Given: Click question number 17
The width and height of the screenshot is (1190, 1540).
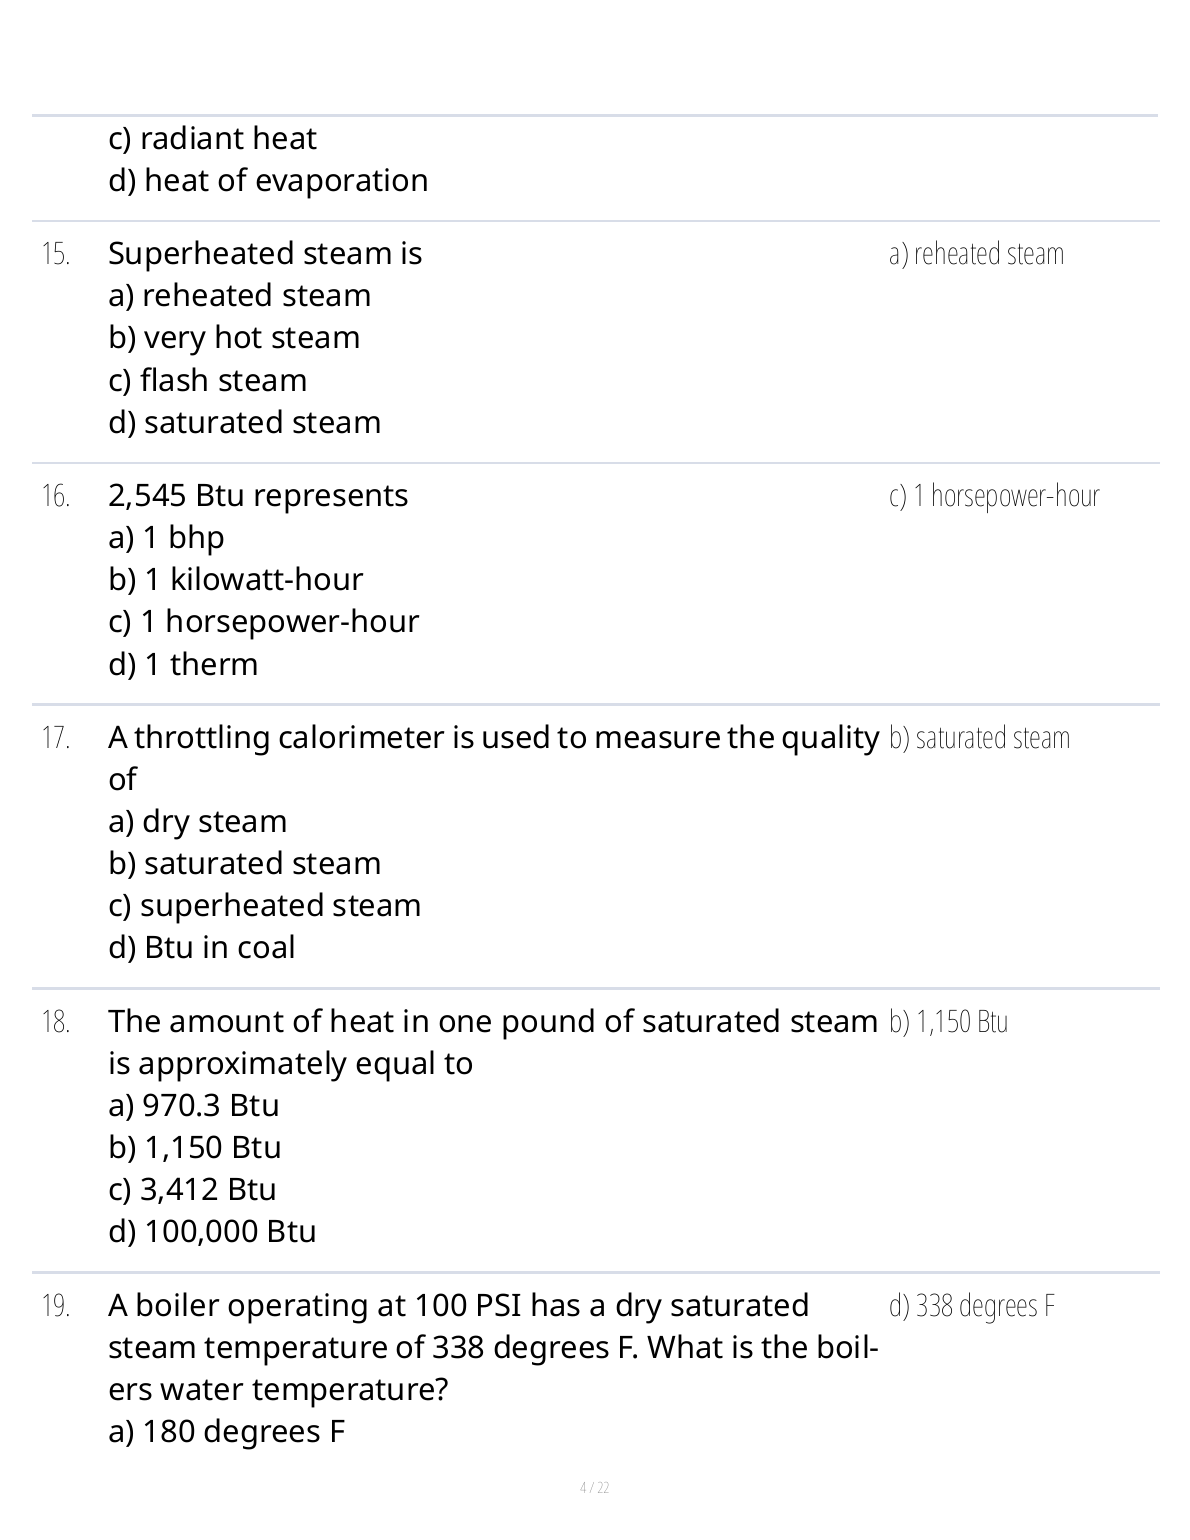Looking at the screenshot, I should 56,738.
